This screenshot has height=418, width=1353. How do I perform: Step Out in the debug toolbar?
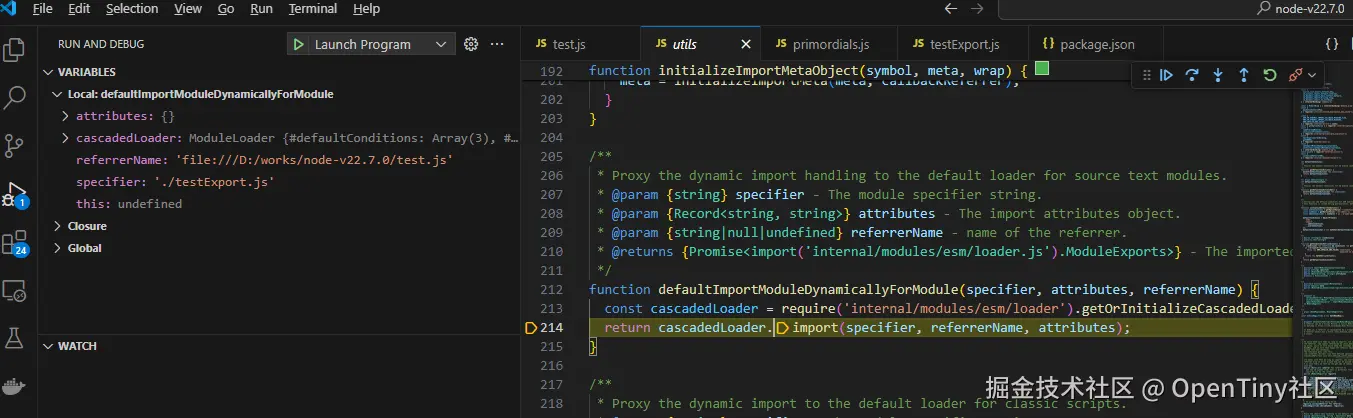point(1244,75)
